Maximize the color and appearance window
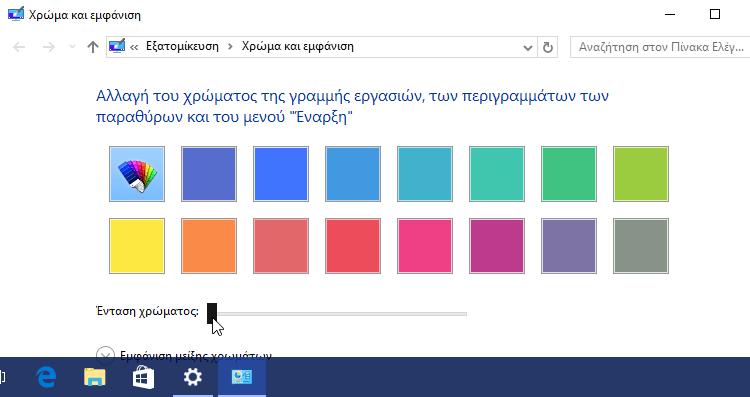The image size is (750, 397). [715, 14]
